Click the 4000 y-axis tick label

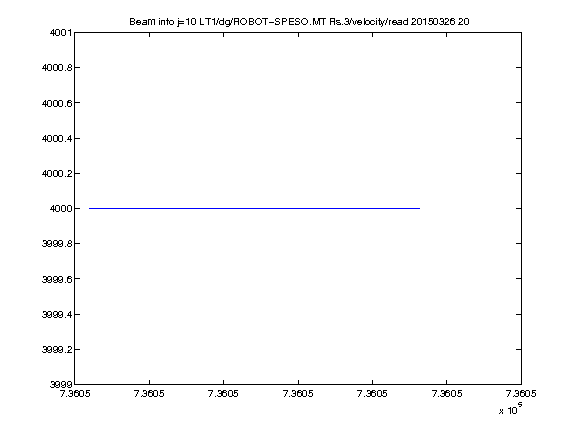tap(61, 209)
